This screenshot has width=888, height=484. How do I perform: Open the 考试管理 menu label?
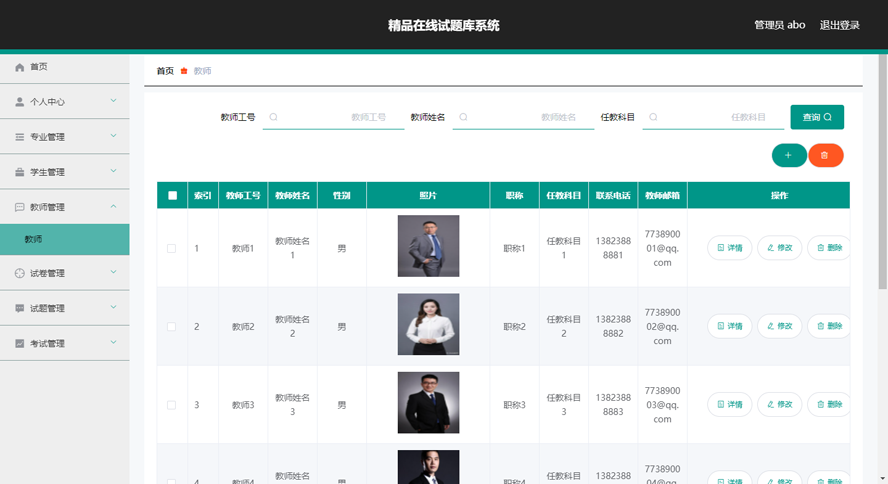pyautogui.click(x=47, y=344)
